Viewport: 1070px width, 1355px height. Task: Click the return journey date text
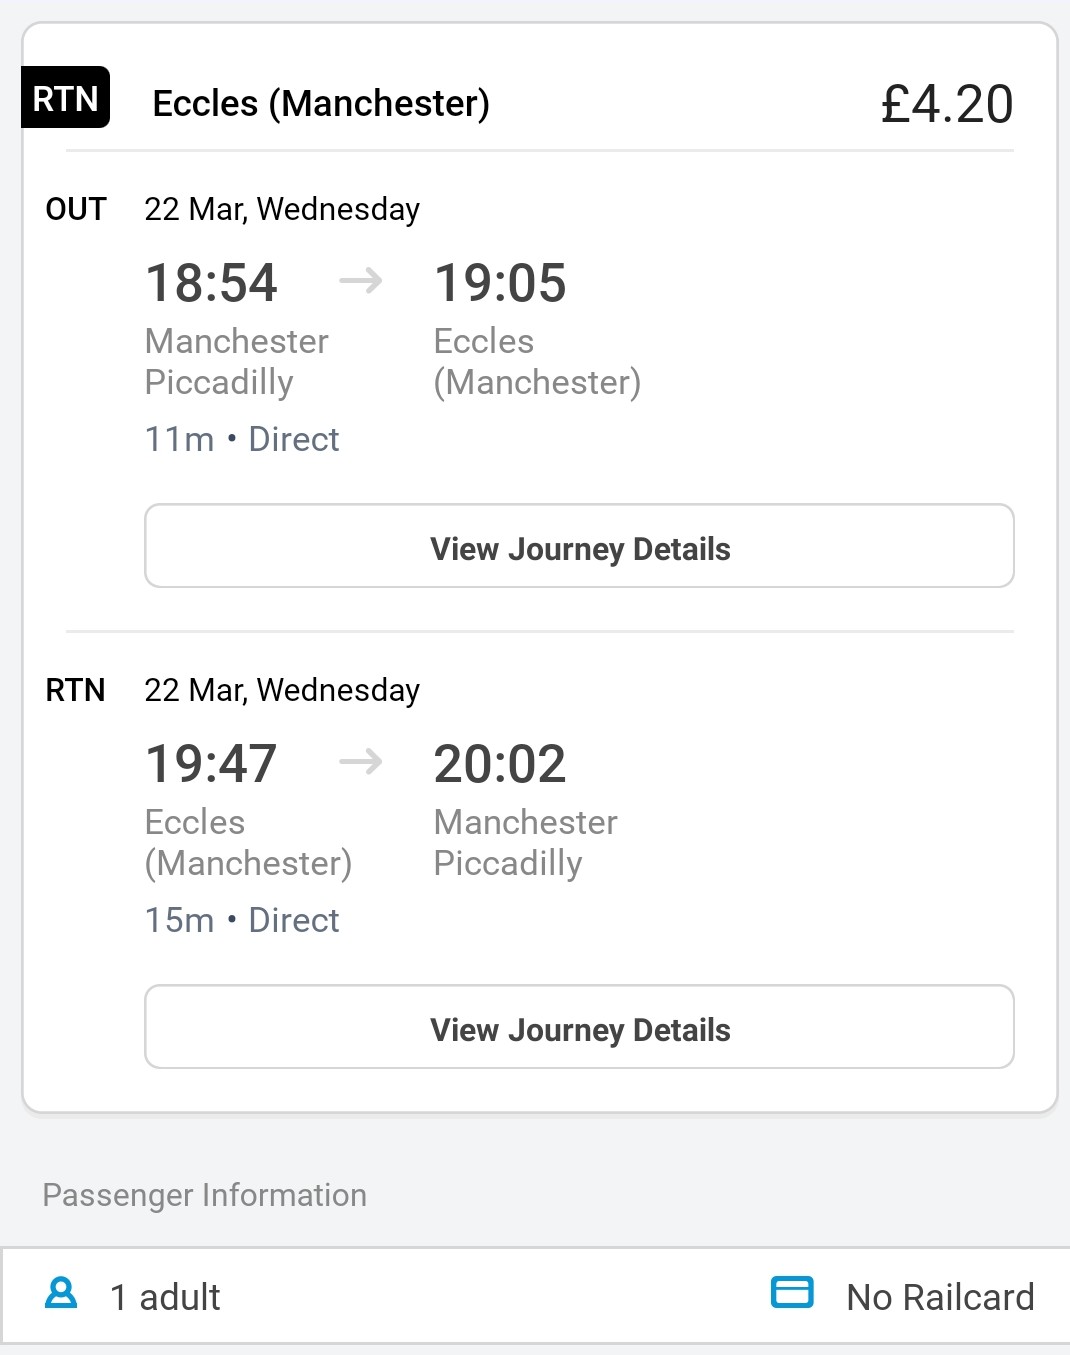click(x=282, y=690)
